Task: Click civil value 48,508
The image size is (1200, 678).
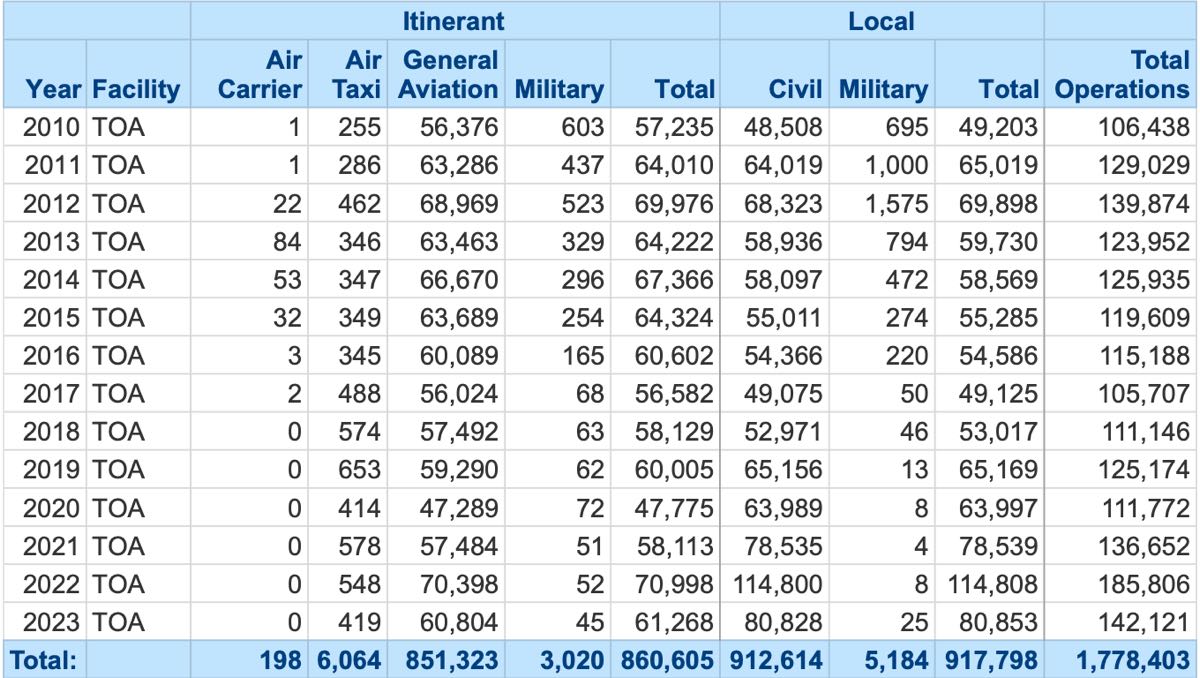Action: pyautogui.click(x=786, y=127)
